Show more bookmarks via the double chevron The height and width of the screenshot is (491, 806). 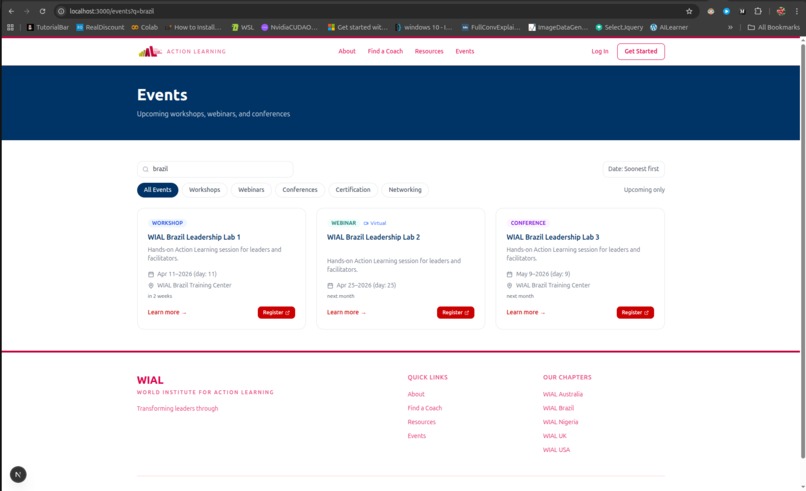(730, 27)
